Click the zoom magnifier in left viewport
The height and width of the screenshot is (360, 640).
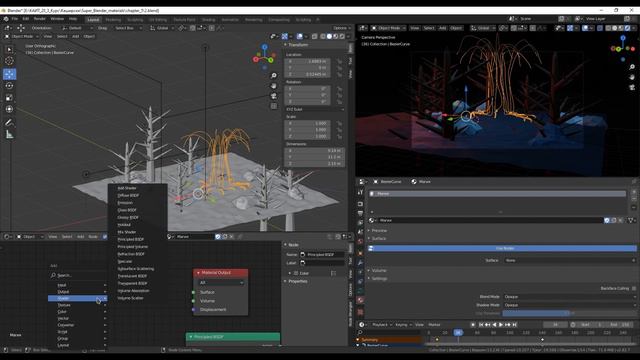coord(274,76)
